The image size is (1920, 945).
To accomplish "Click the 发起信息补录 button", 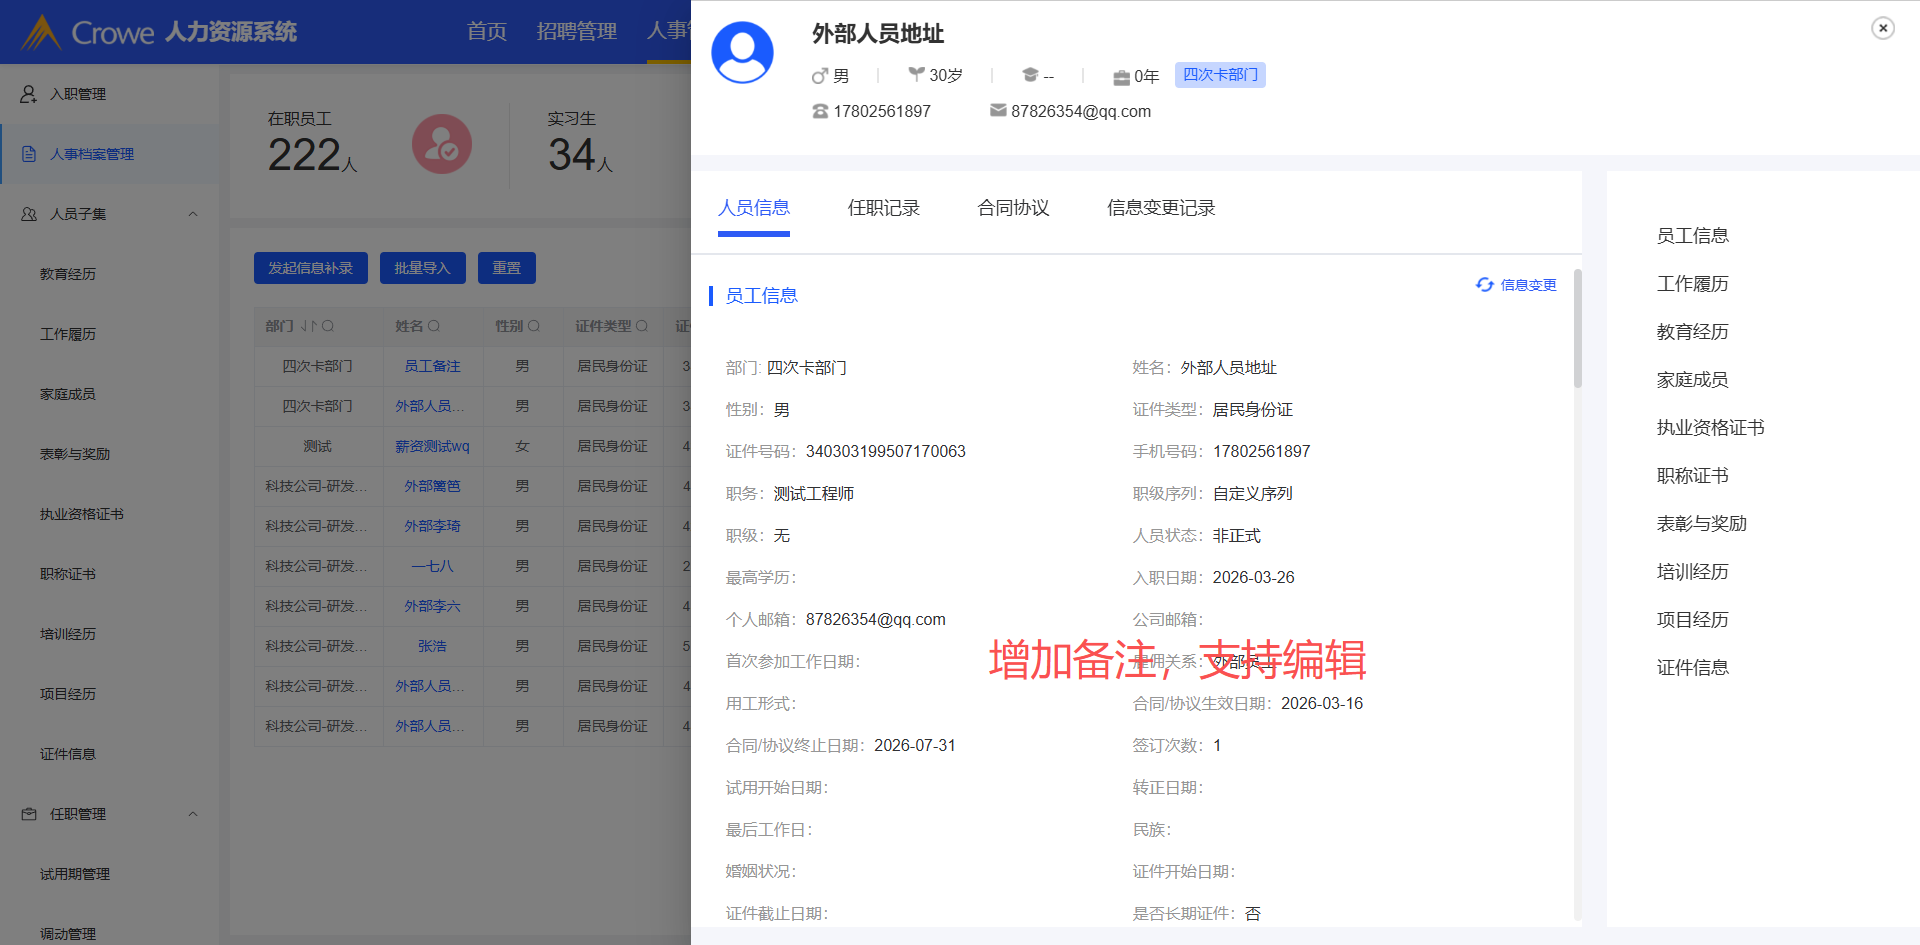I will point(310,268).
